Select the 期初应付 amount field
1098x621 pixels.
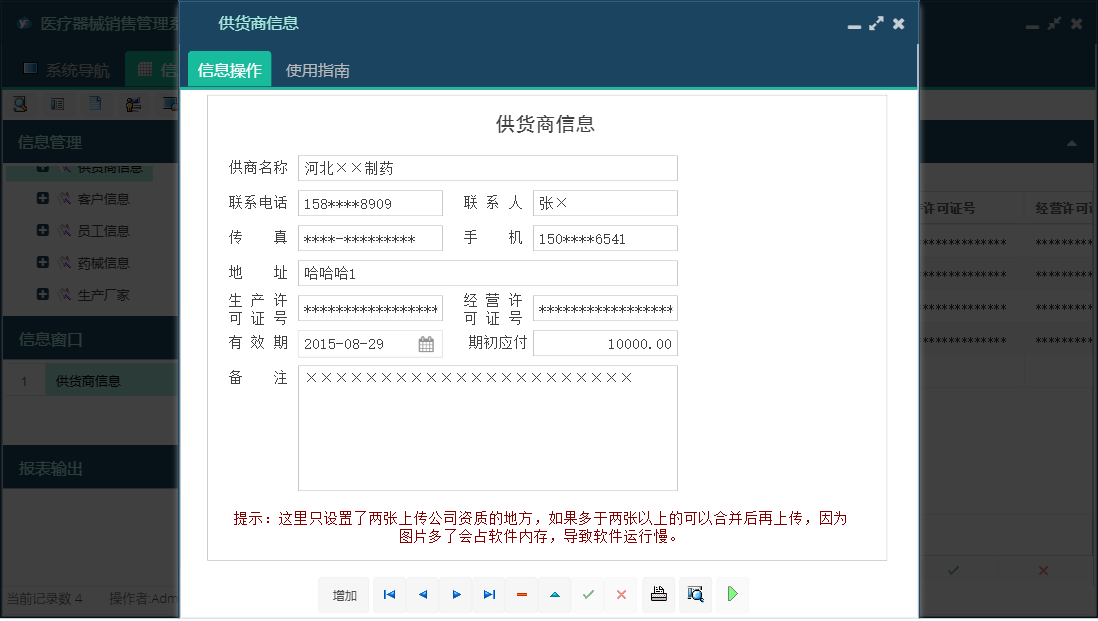pos(604,344)
